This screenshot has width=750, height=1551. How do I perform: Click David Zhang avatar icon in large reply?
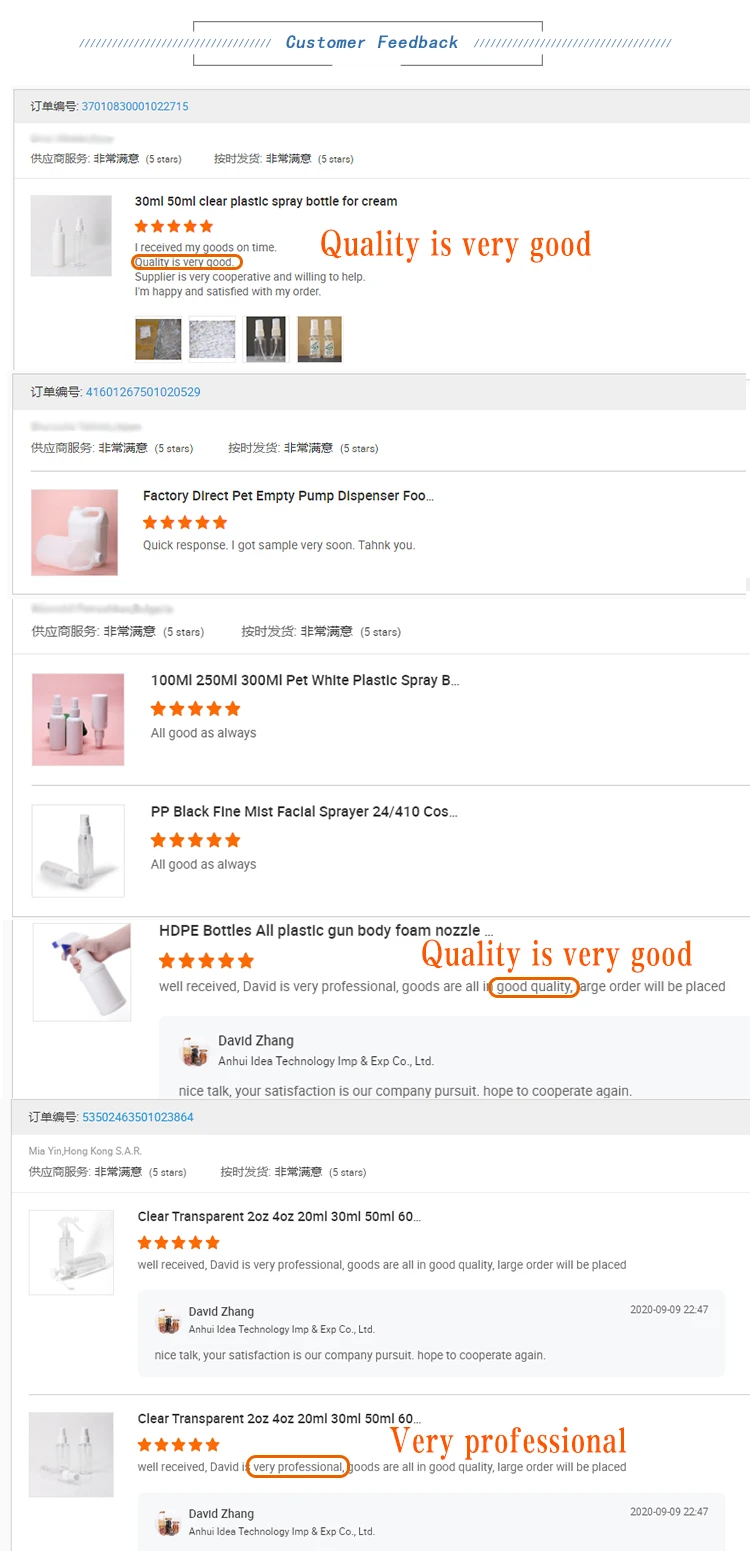[194, 1051]
